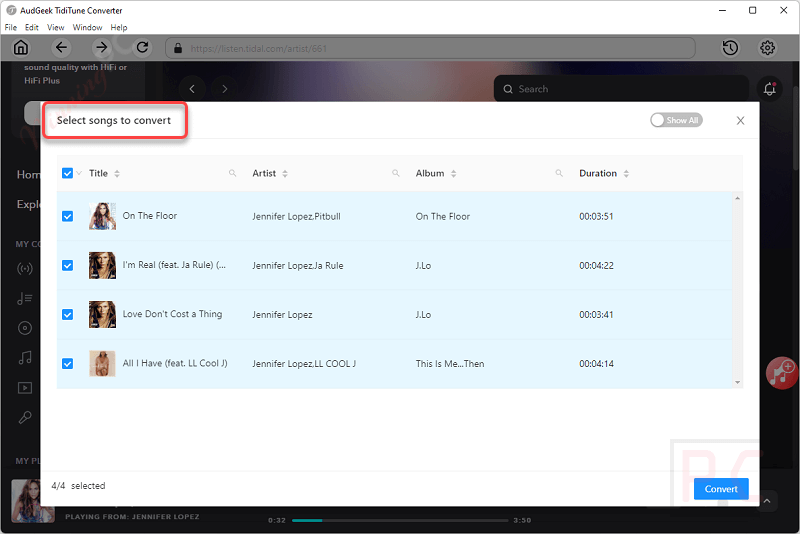The image size is (800, 534).
Task: Expand the player chevron at bottom right
Action: point(767,501)
